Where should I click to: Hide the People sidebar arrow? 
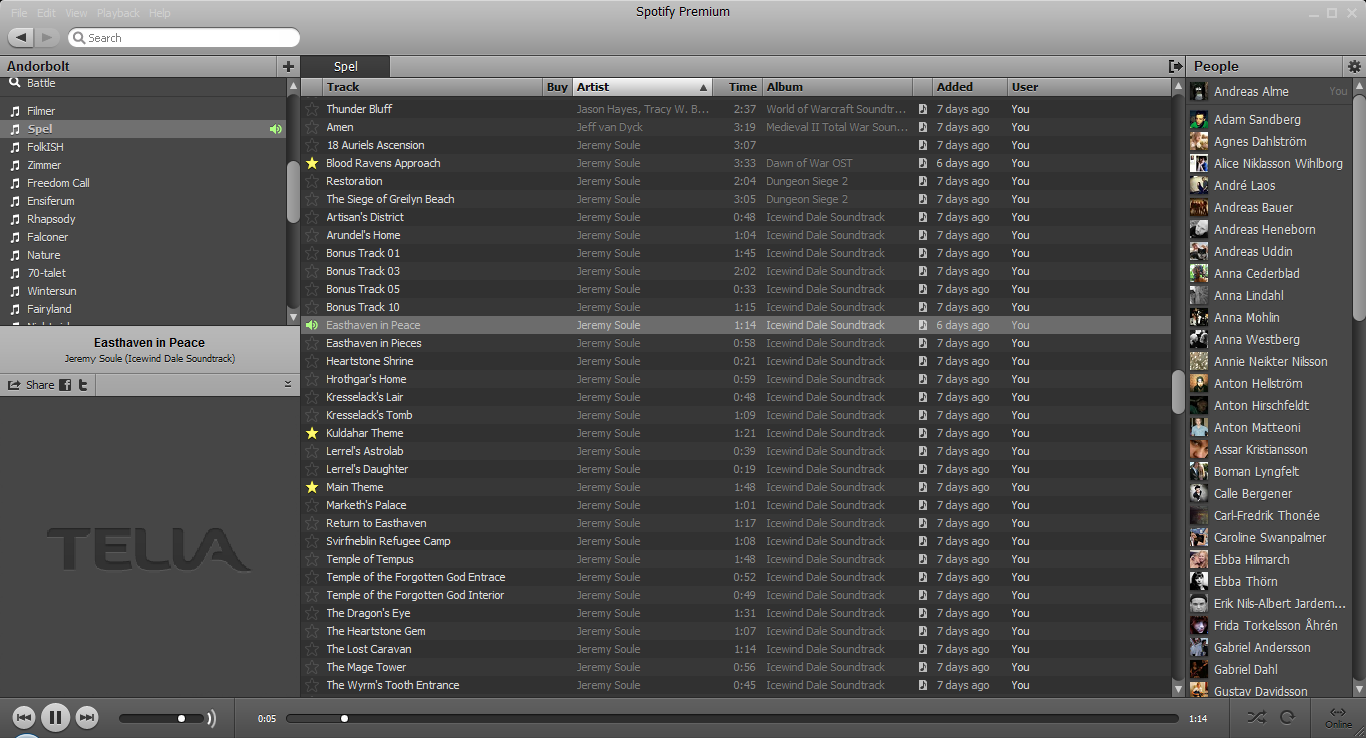(1175, 67)
